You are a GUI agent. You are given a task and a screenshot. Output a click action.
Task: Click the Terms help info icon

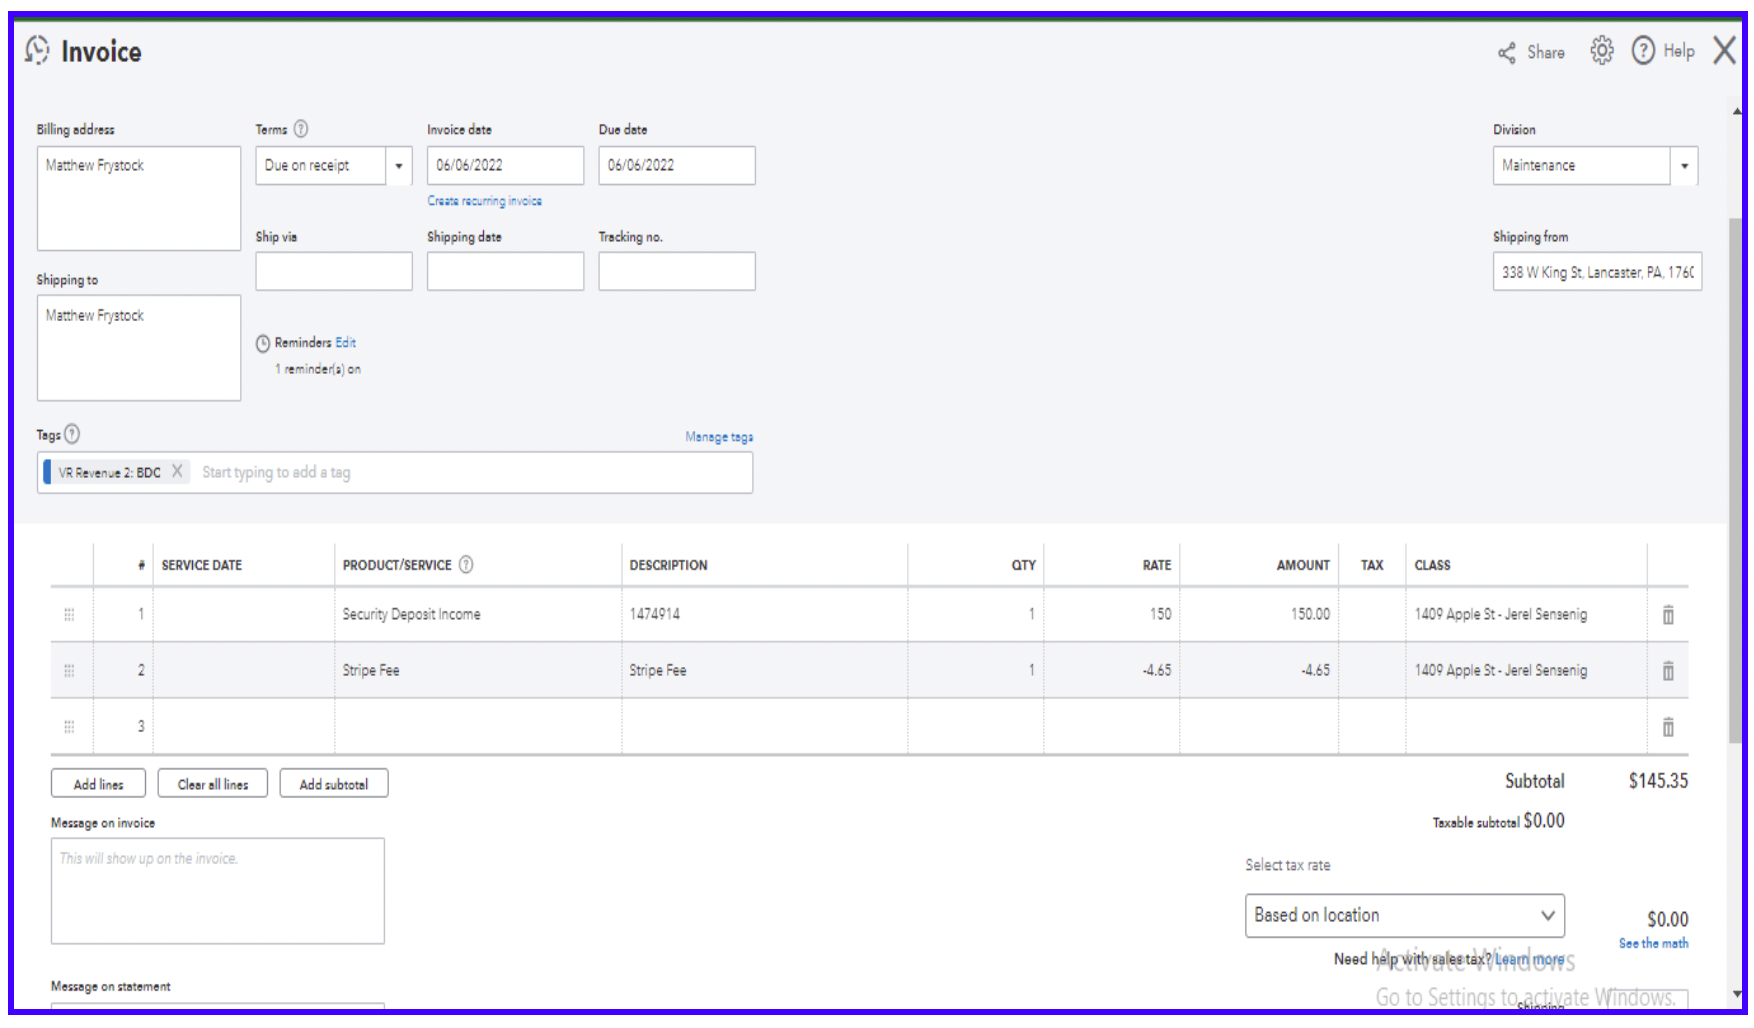(x=301, y=129)
